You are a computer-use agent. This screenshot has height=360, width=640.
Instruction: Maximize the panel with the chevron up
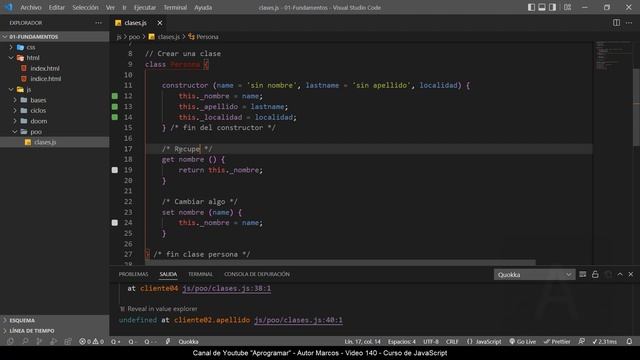pyautogui.click(x=620, y=274)
